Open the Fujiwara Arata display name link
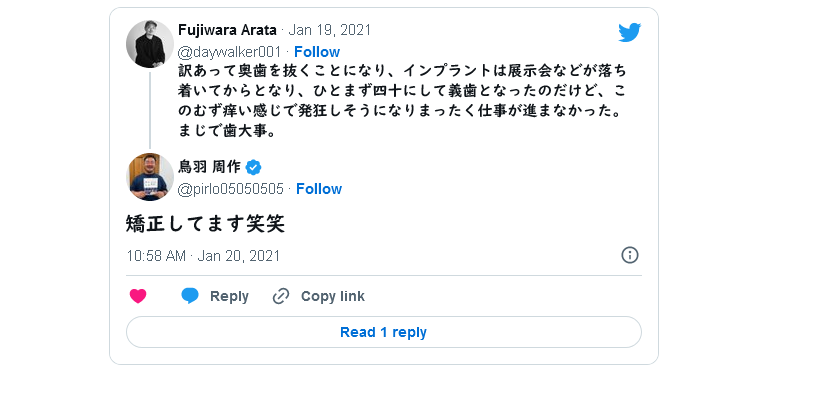The width and height of the screenshot is (825, 401). coord(227,30)
